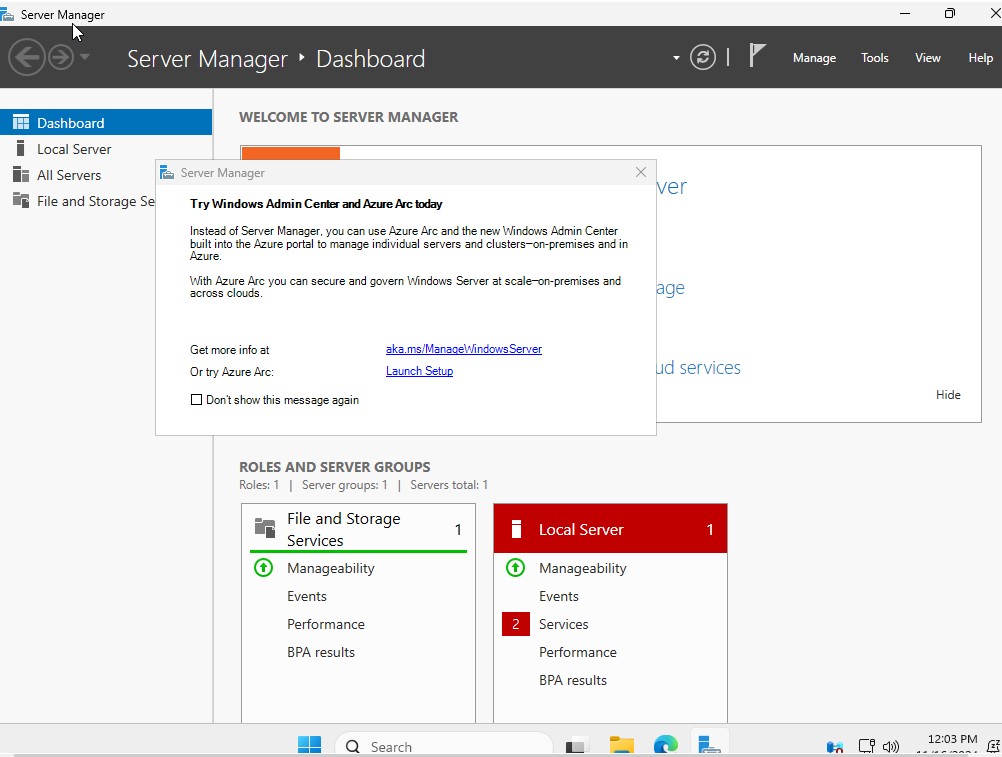Expand the navigation history dropdown arrow
This screenshot has width=1002, height=757.
(85, 58)
